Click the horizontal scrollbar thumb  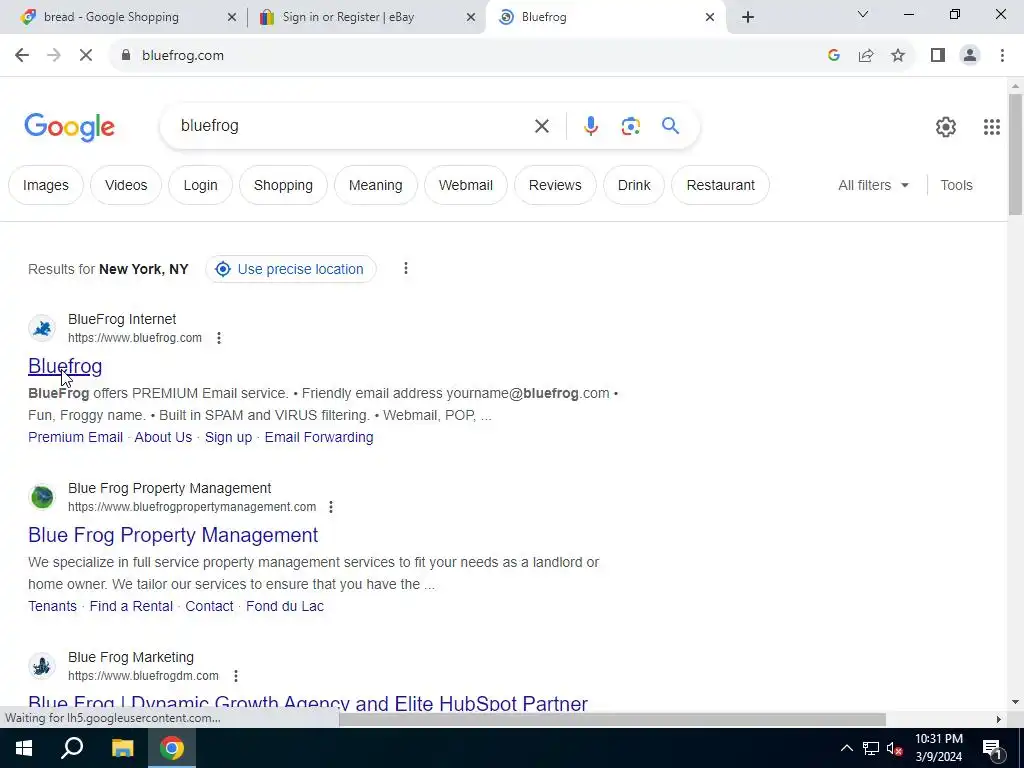pyautogui.click(x=612, y=720)
